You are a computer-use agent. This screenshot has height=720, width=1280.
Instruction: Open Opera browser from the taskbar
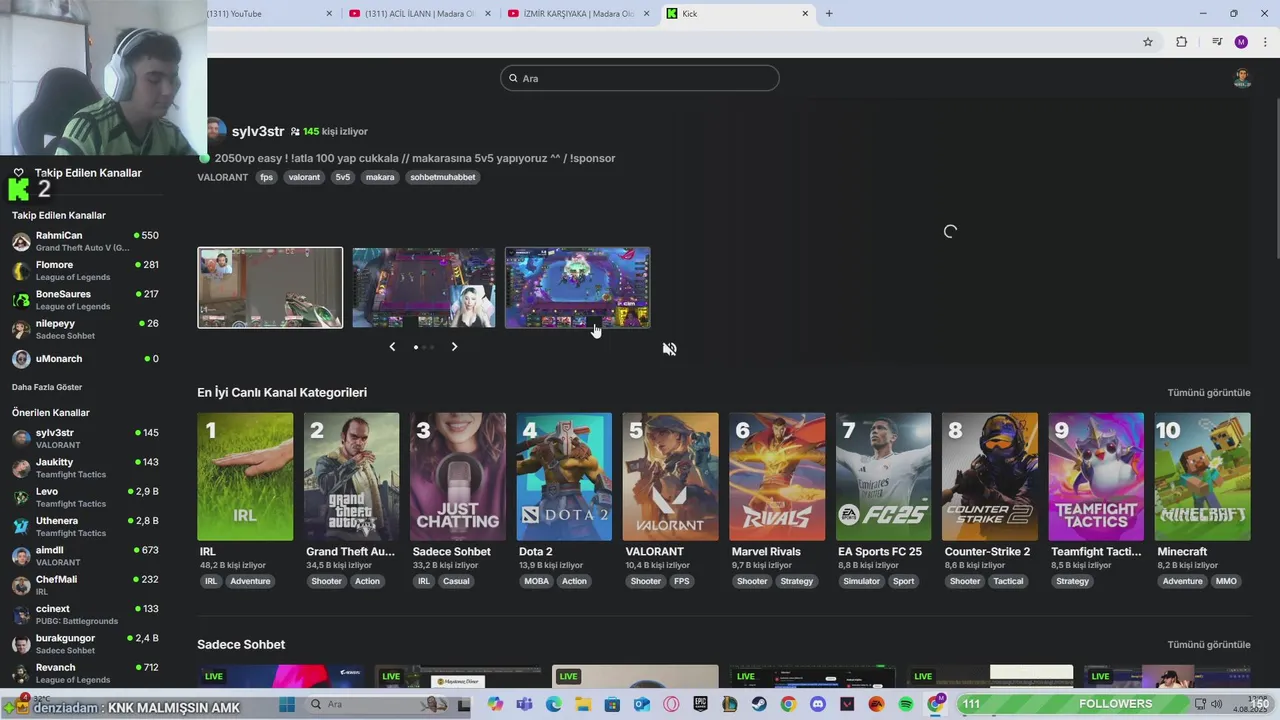click(671, 705)
